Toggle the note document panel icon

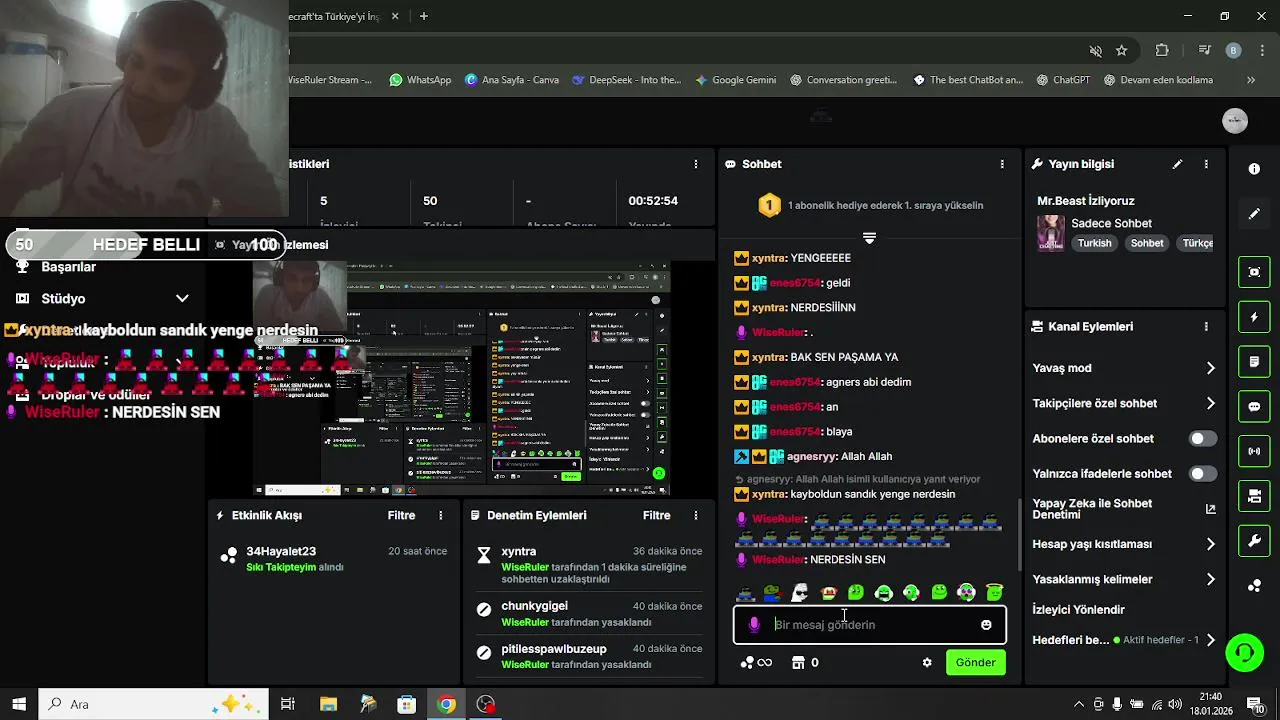(1254, 361)
